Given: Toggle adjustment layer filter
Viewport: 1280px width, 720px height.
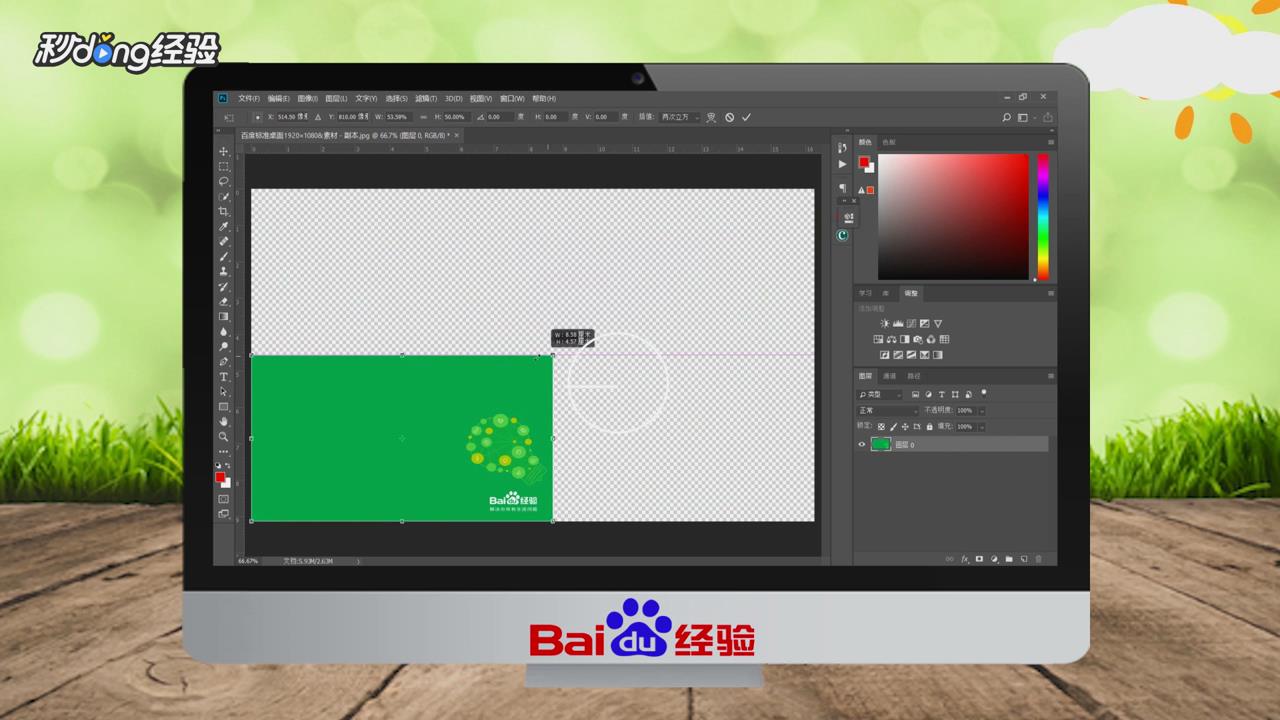Looking at the screenshot, I should coord(928,395).
